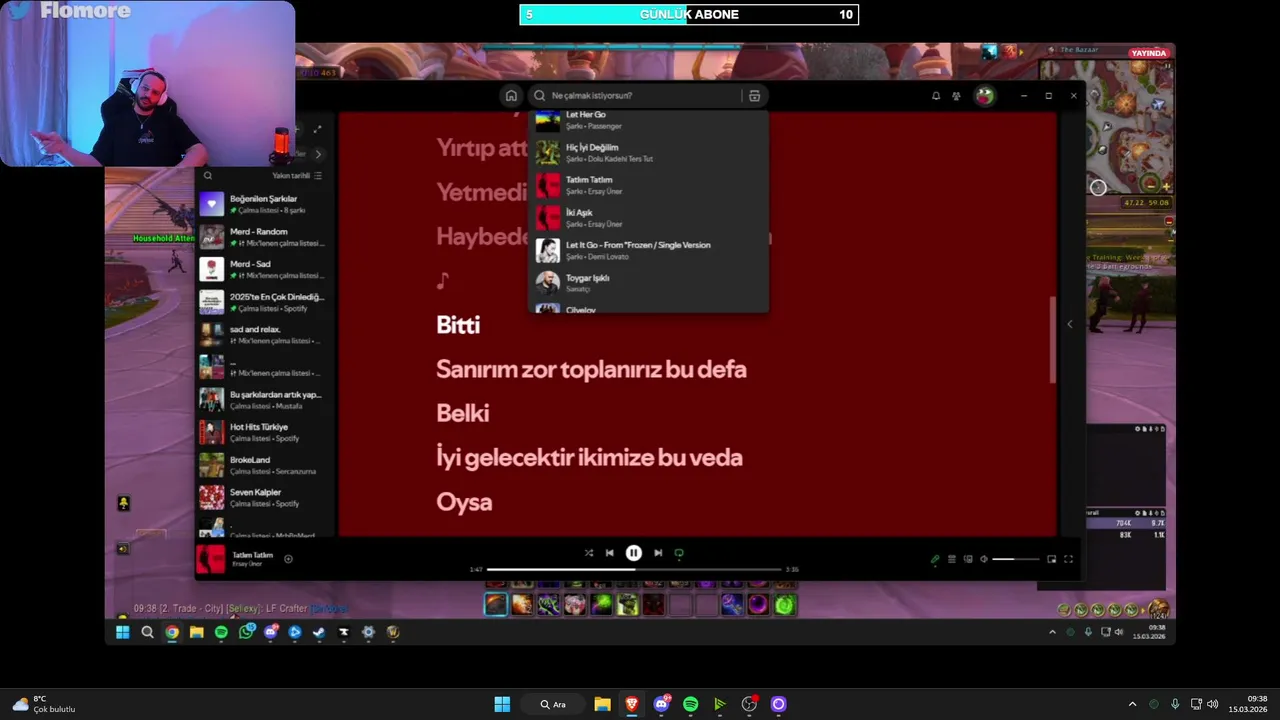Image resolution: width=1280 pixels, height=720 pixels.
Task: Skip to next track
Action: pos(657,553)
